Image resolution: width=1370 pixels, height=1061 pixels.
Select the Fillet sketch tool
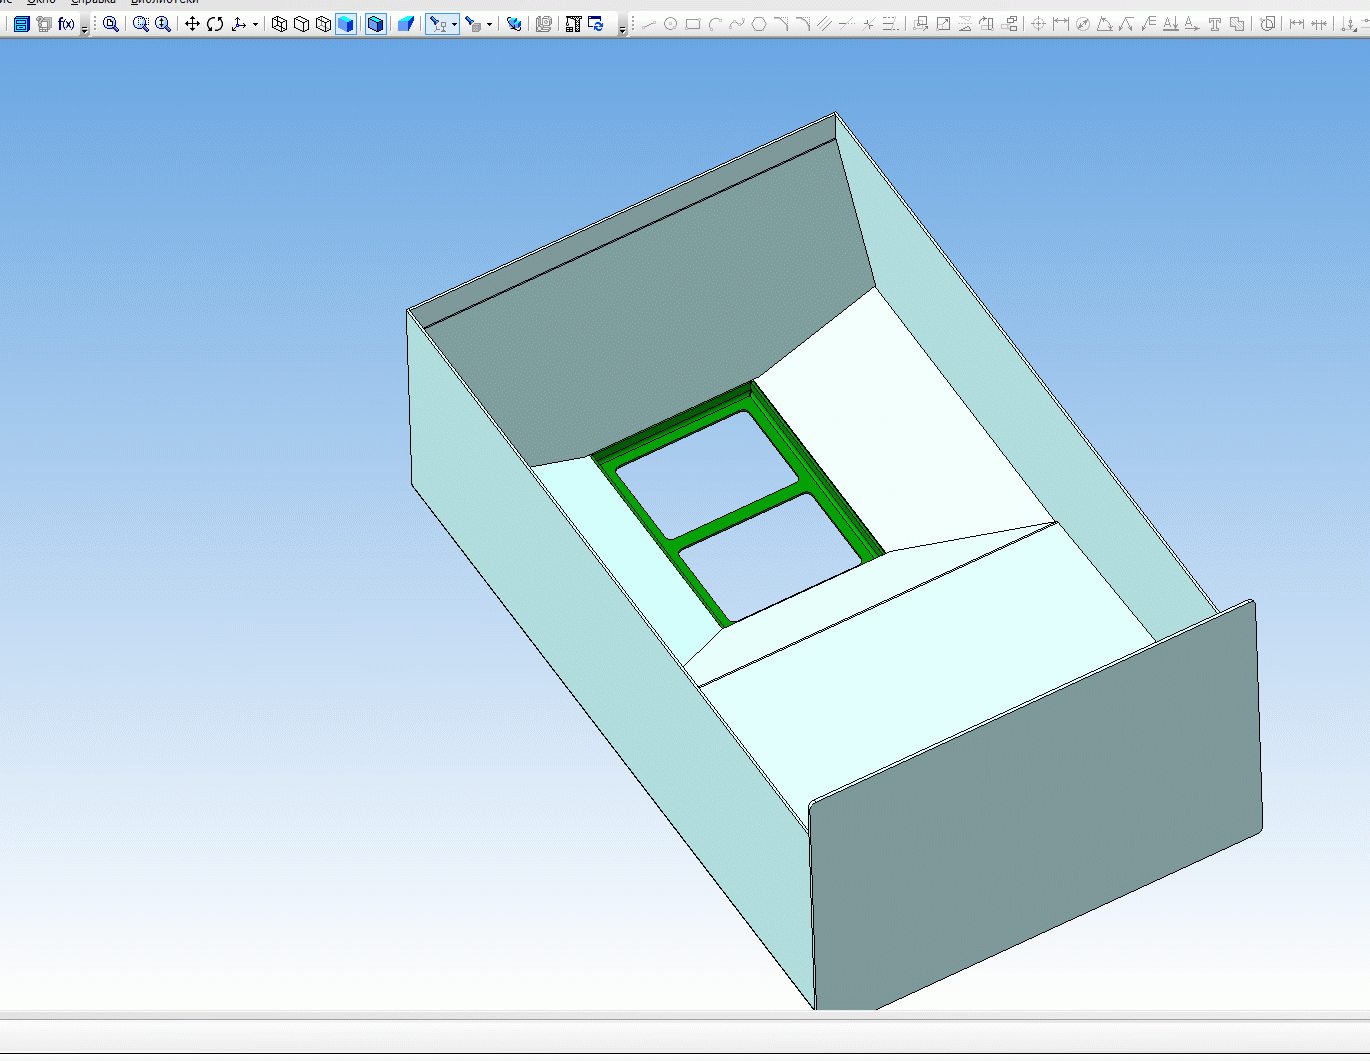tap(803, 24)
